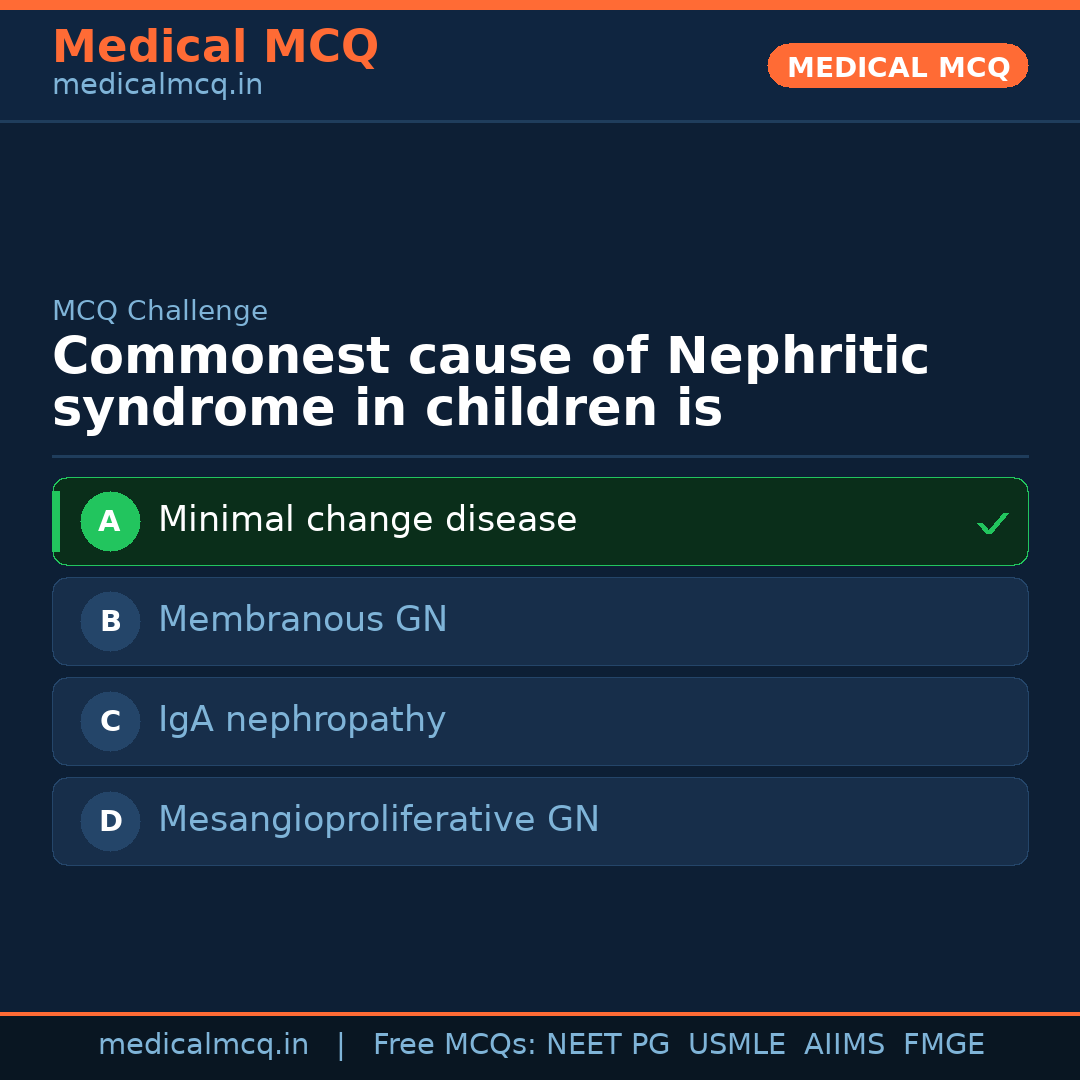Click the D option circle badge
This screenshot has width=1080, height=1080.
click(110, 821)
